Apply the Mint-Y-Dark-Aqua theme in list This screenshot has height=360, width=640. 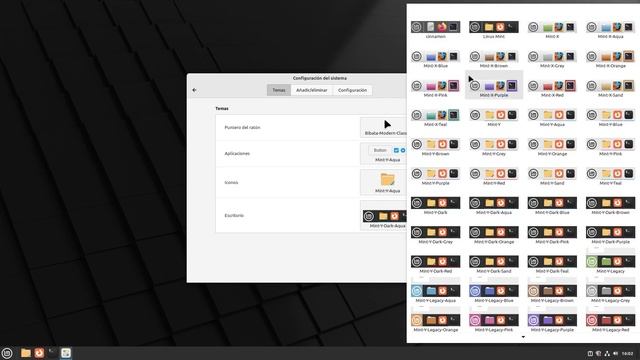tap(494, 206)
